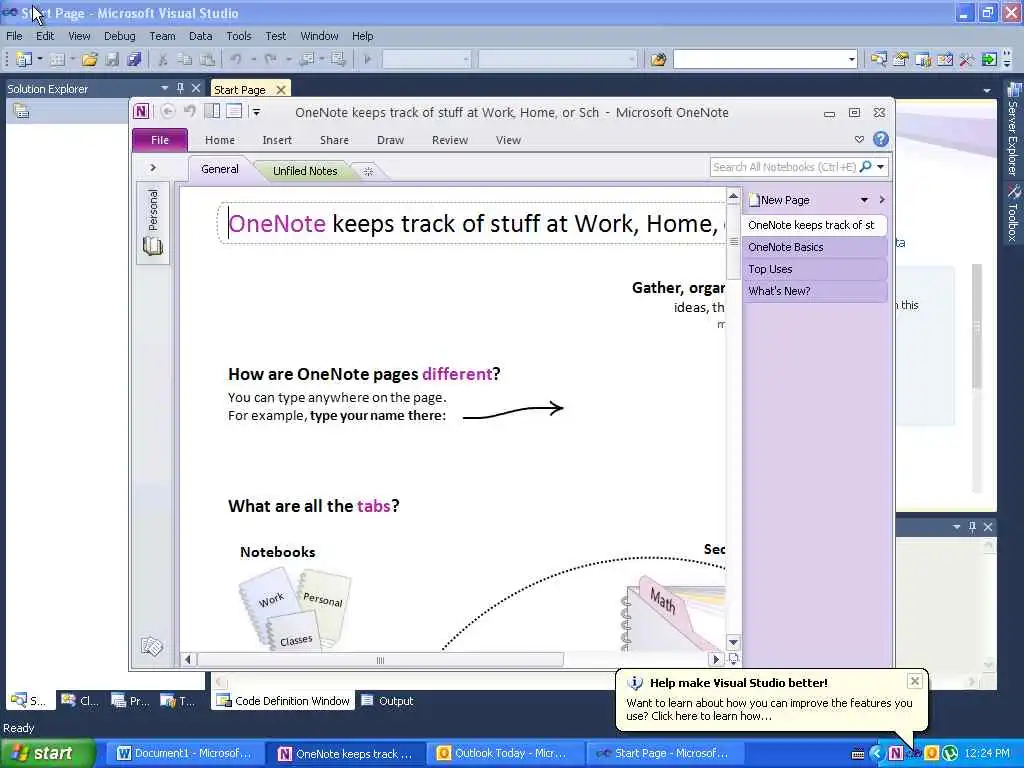Toggle auto-hide pin on lower right panel
1024x768 pixels.
[972, 526]
